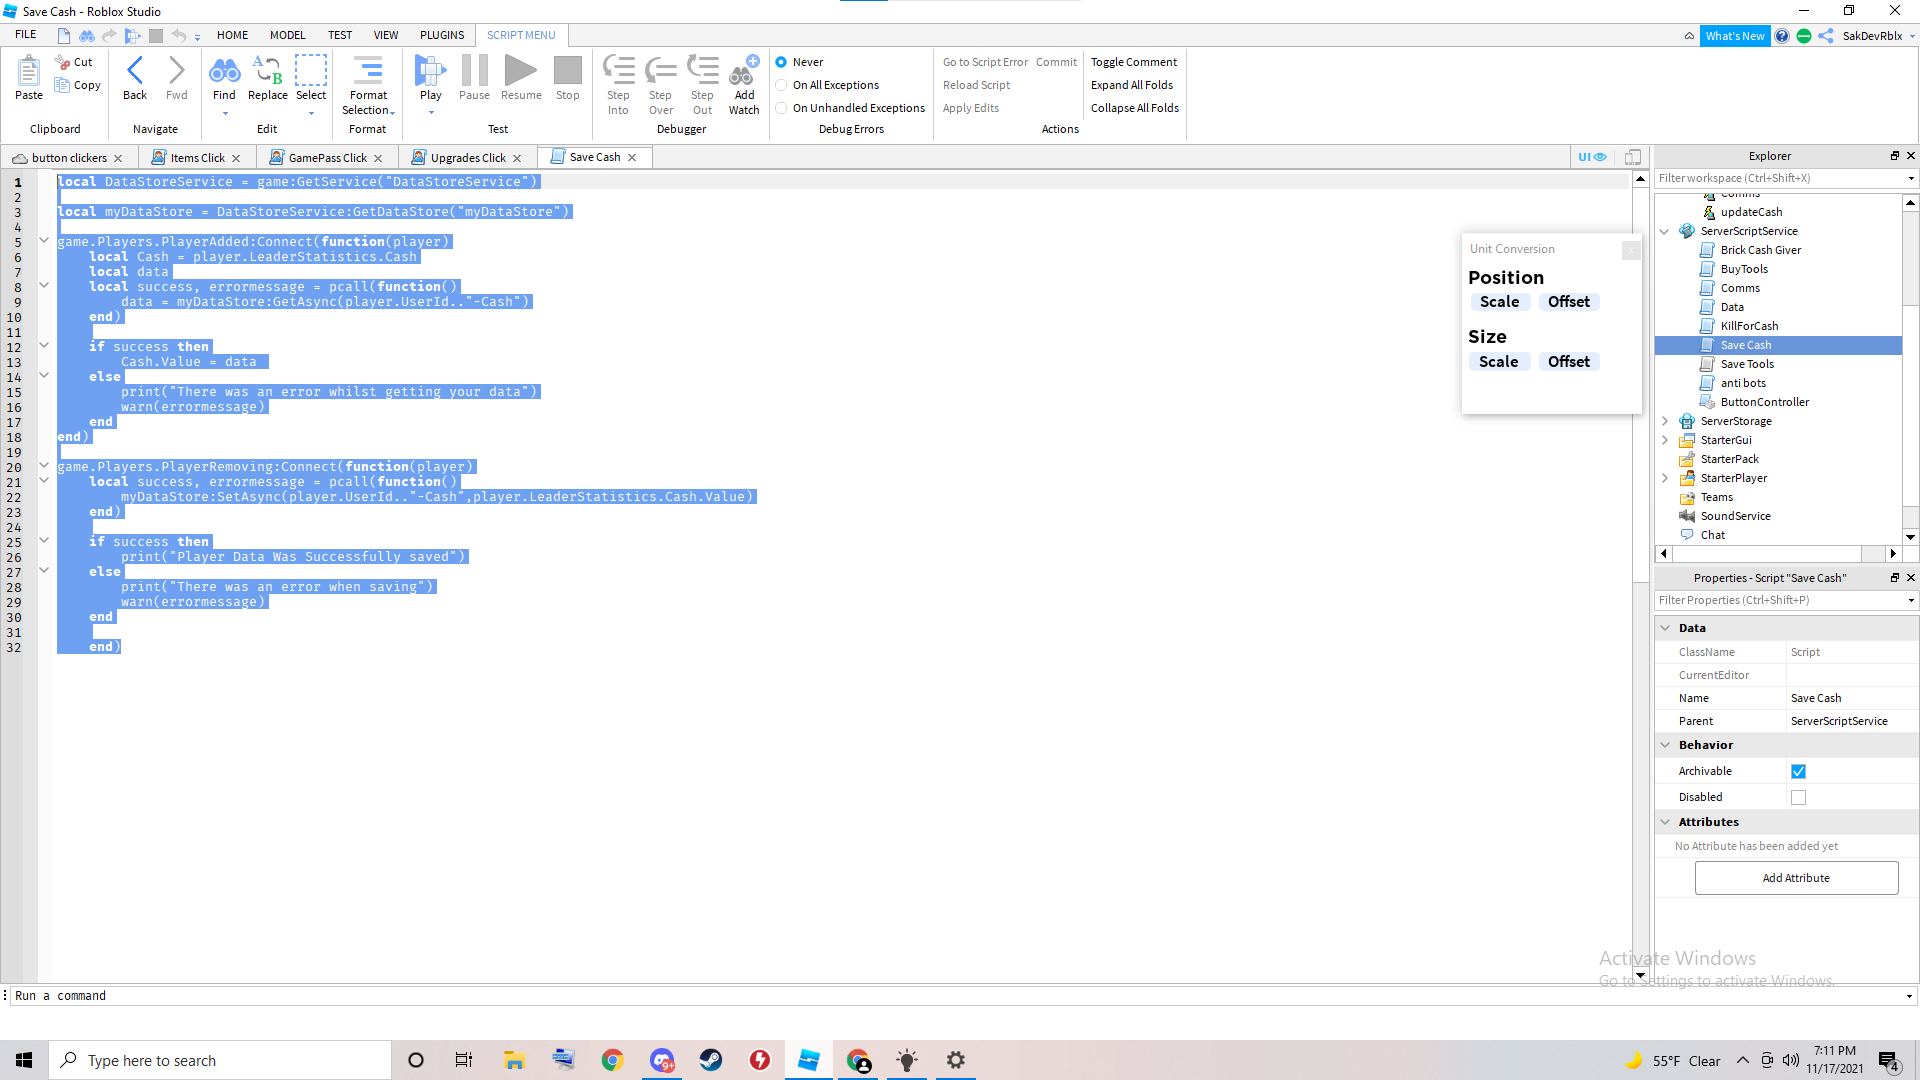Click the Step Into debugger icon

(x=618, y=71)
